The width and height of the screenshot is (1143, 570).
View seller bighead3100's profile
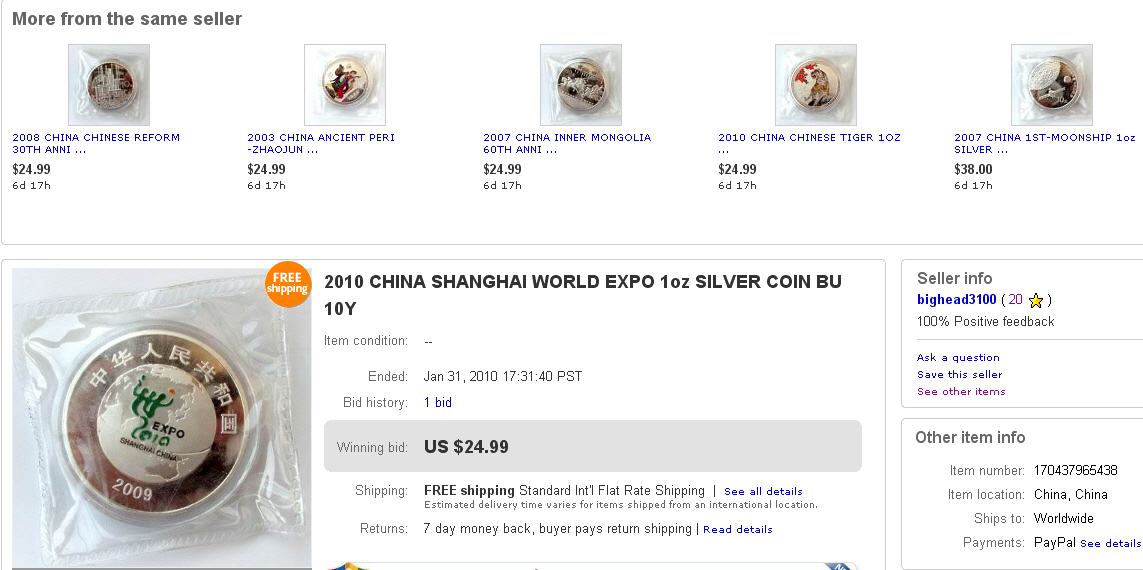click(x=957, y=300)
